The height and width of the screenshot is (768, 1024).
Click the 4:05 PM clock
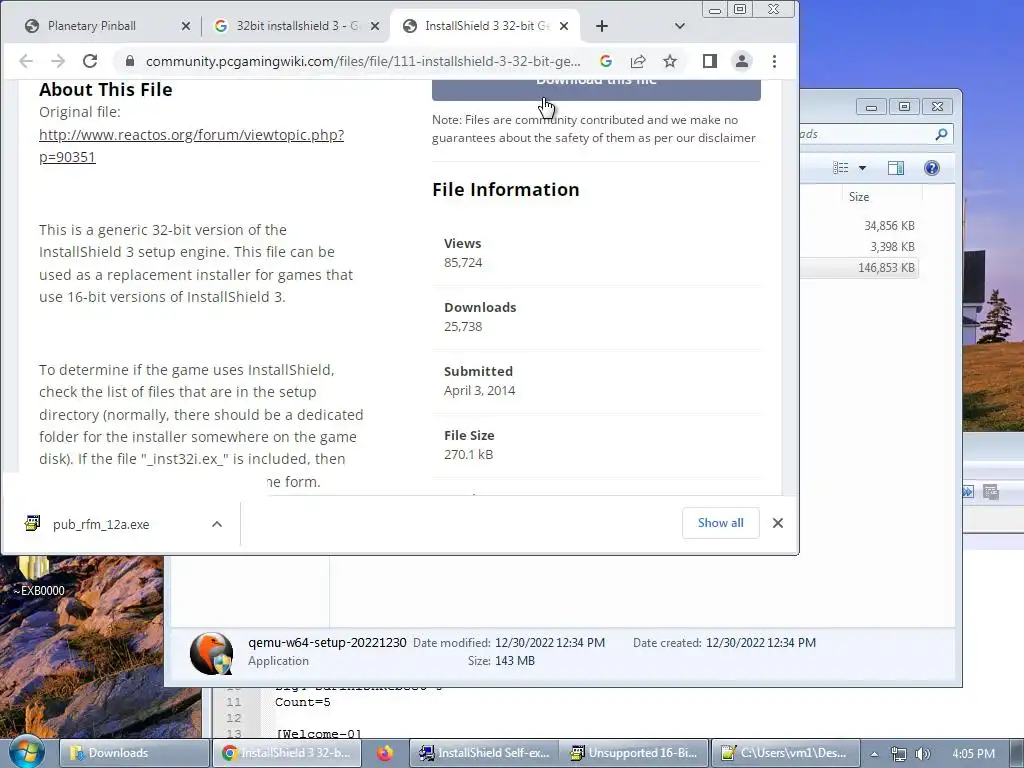tap(973, 754)
